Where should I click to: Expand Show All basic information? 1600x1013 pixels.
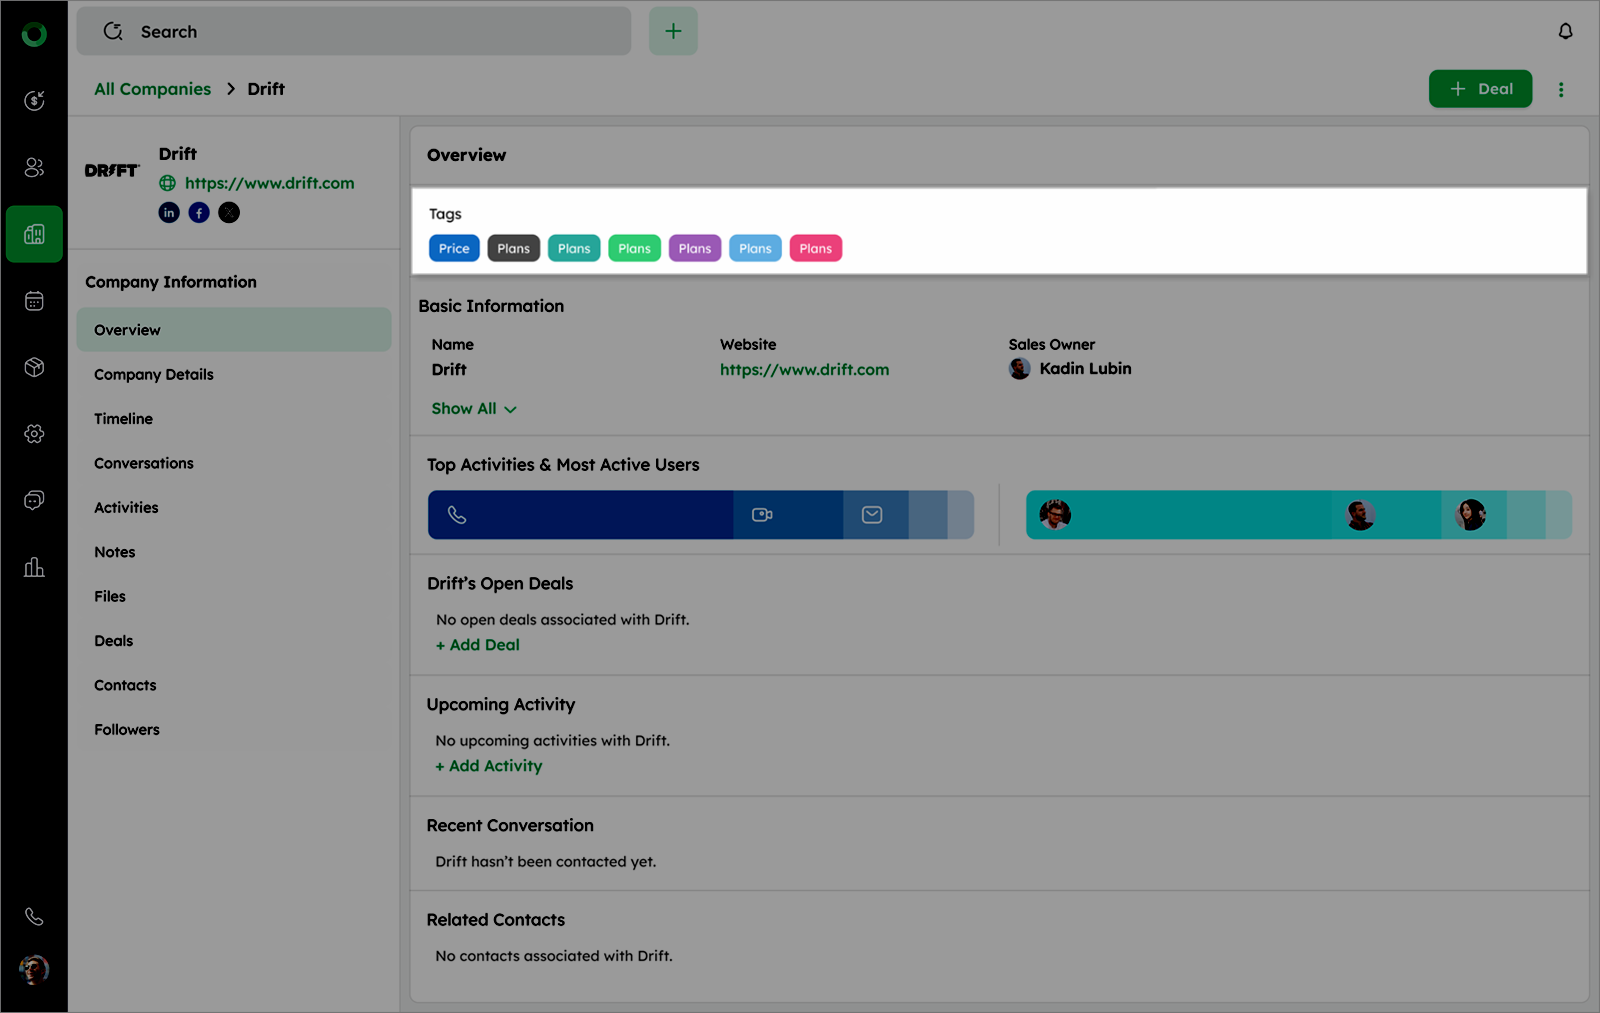(473, 409)
